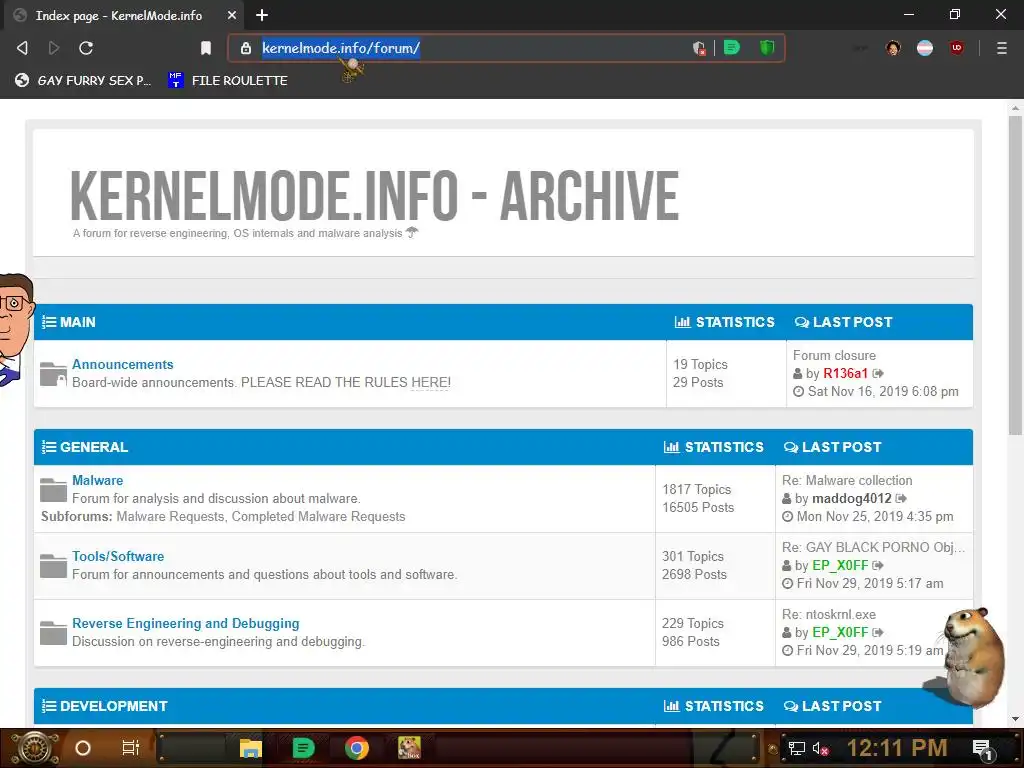Click the KERNELMODE.INFO - ARCHIVE logo heading
The width and height of the screenshot is (1024, 768).
374,195
